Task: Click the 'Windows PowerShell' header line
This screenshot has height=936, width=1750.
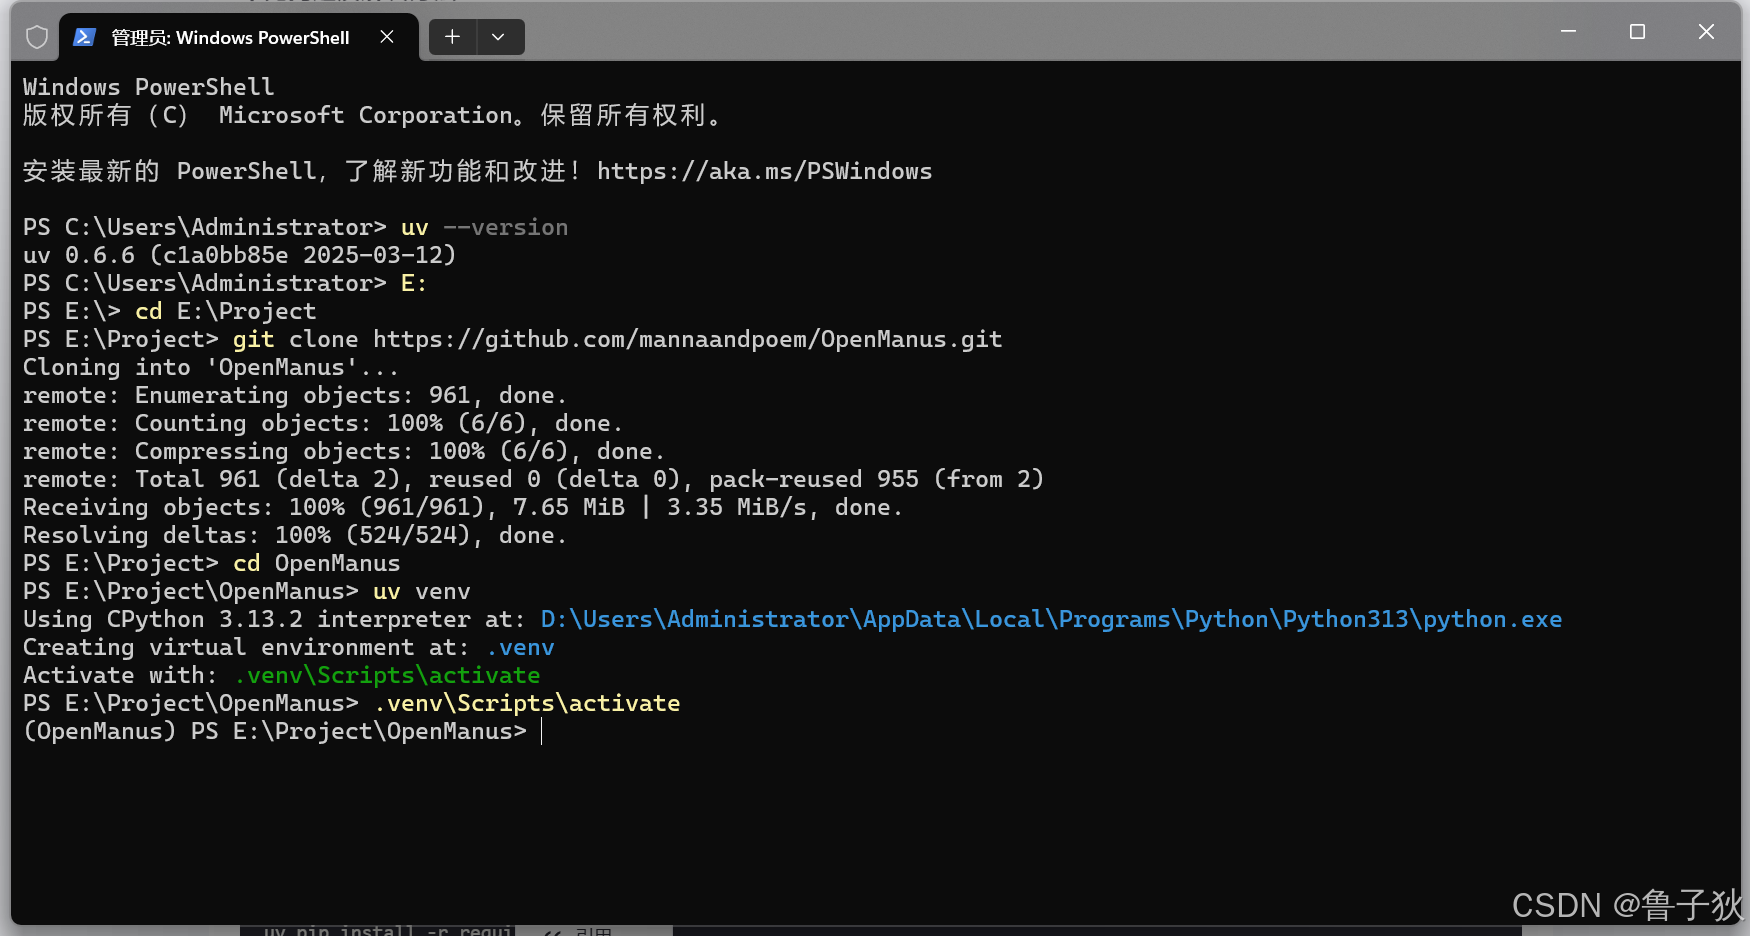Action: click(x=148, y=87)
